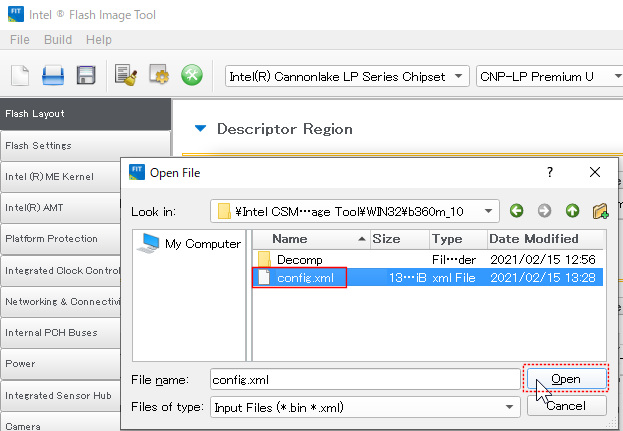
Task: Create new folder icon in dialog
Action: 600,211
